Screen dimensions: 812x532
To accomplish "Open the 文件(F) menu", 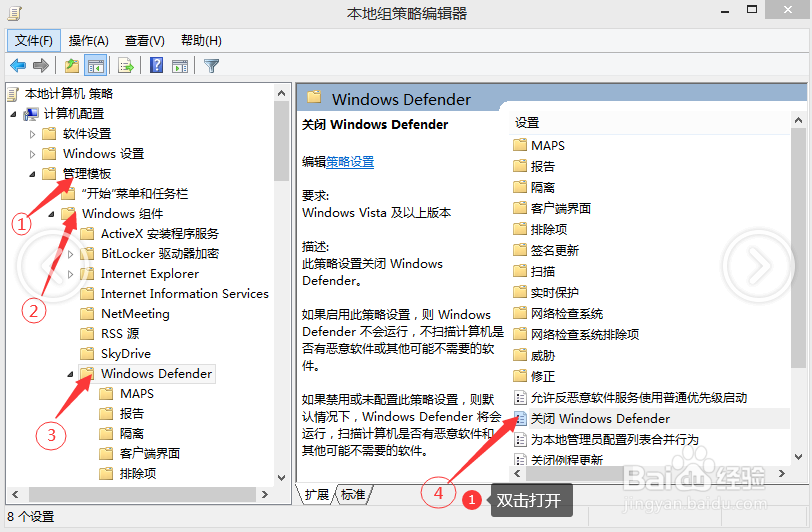I will tap(34, 40).
